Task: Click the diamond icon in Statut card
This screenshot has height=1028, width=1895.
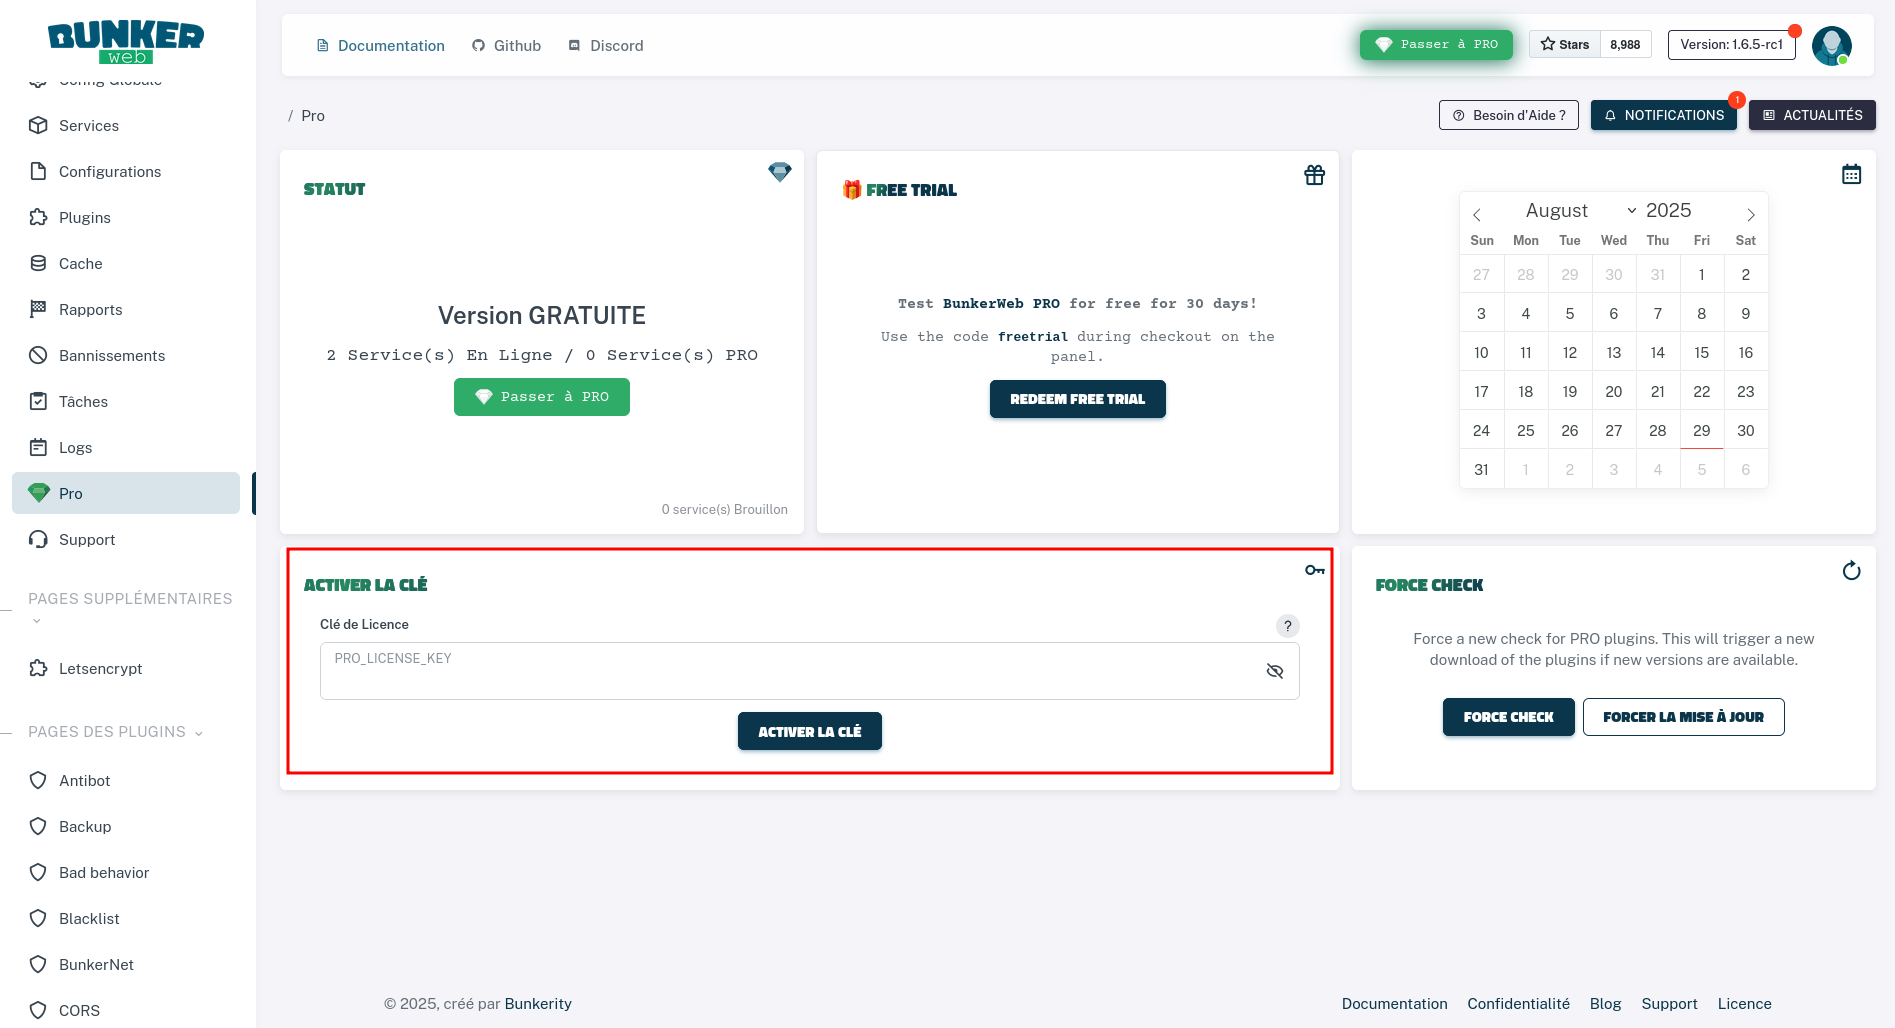Action: [779, 172]
